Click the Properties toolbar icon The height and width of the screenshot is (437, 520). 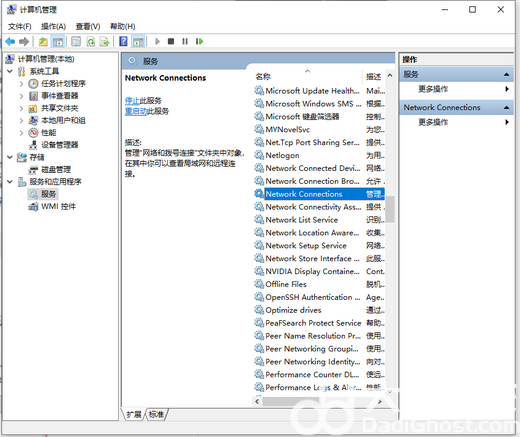click(x=76, y=42)
